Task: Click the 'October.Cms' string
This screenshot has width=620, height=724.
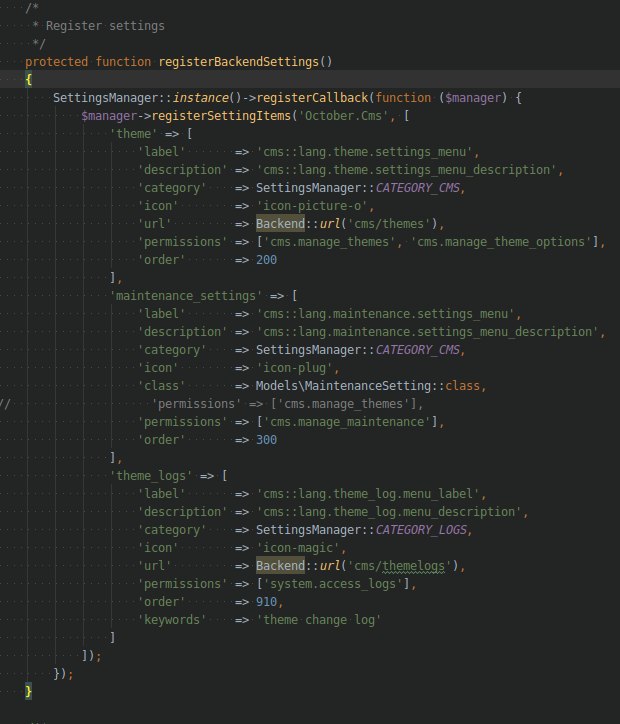Action: (x=343, y=116)
